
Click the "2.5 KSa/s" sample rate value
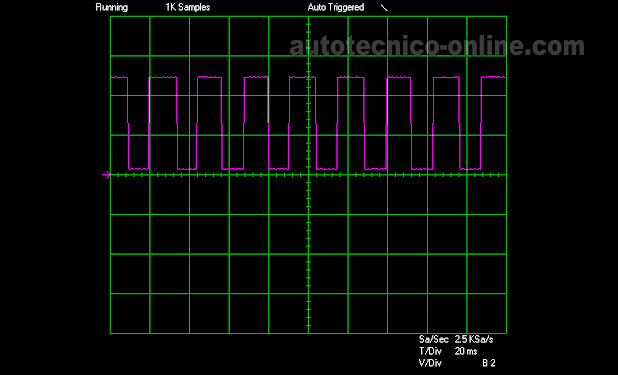tap(474, 339)
